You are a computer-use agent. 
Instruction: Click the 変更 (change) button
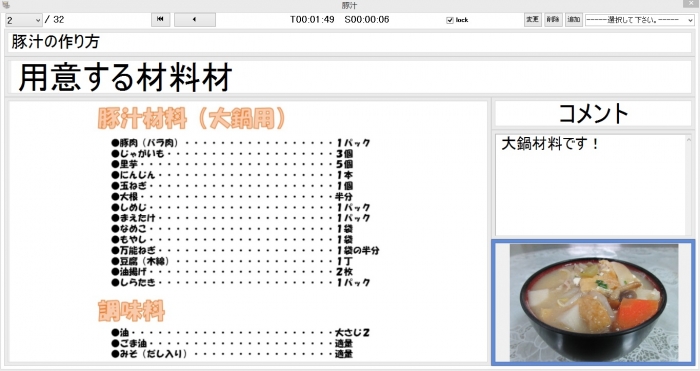532,20
